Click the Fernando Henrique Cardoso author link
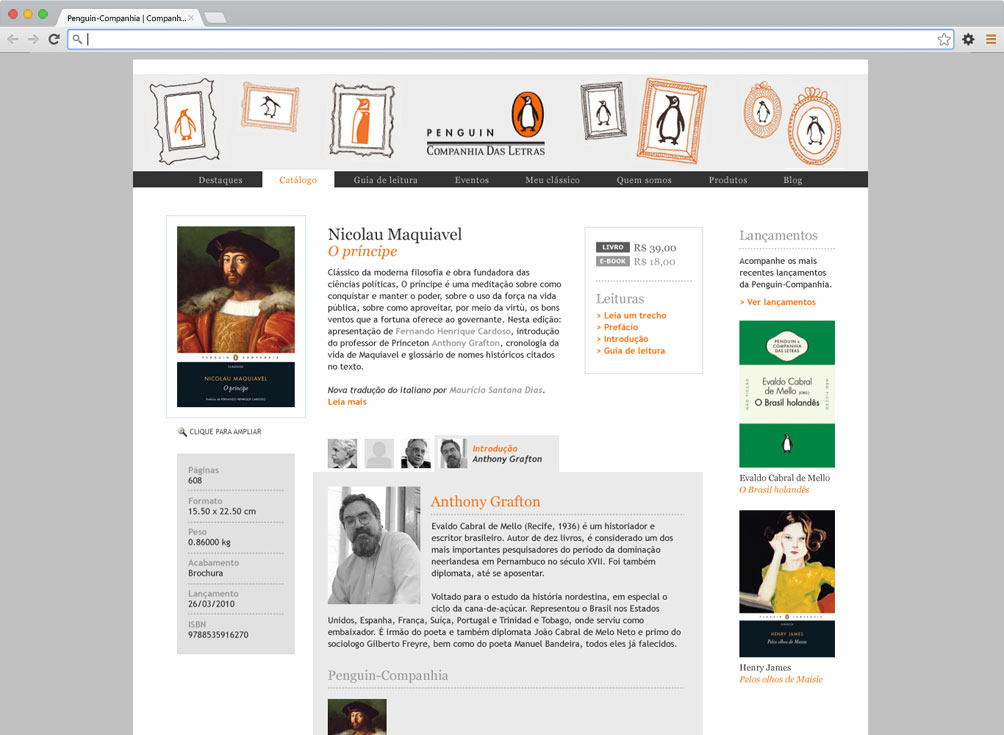The image size is (1004, 735). click(453, 331)
